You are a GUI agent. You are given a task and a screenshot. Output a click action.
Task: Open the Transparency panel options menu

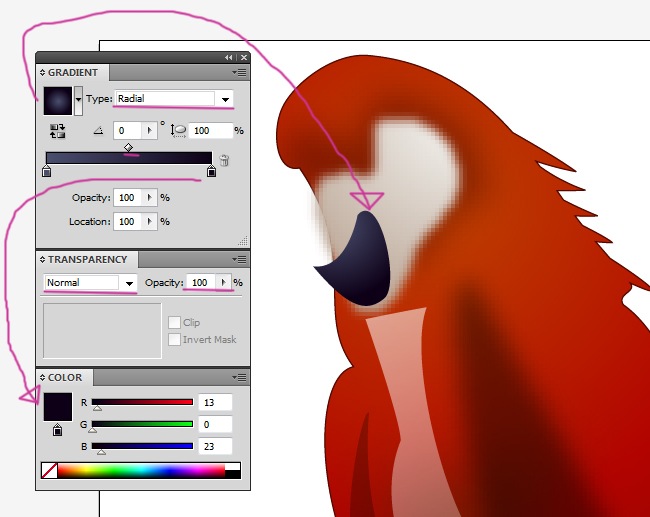coord(240,260)
